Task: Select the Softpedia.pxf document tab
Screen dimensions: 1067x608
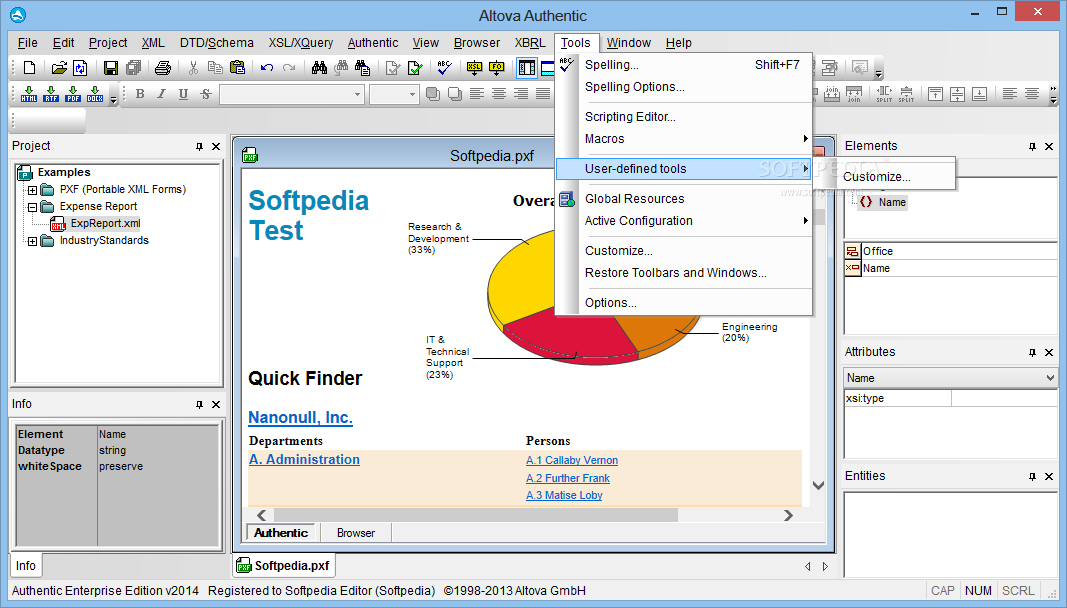Action: pyautogui.click(x=284, y=566)
